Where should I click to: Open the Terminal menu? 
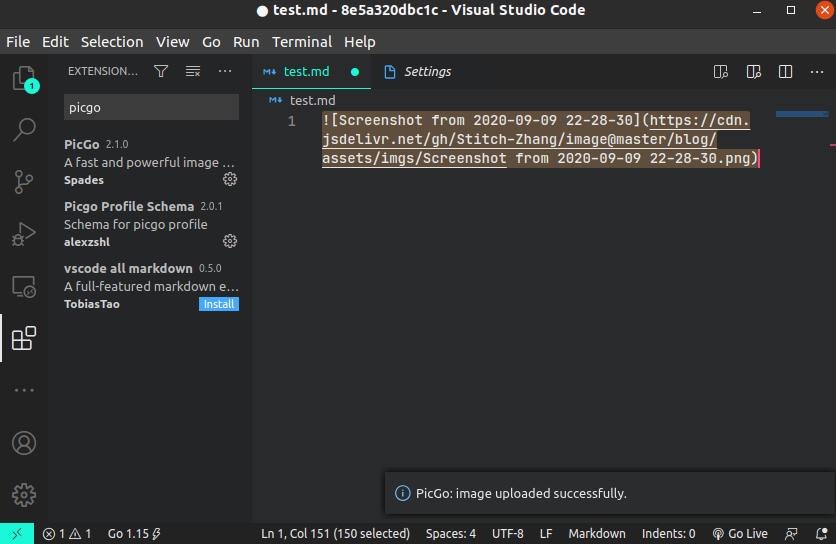(302, 42)
